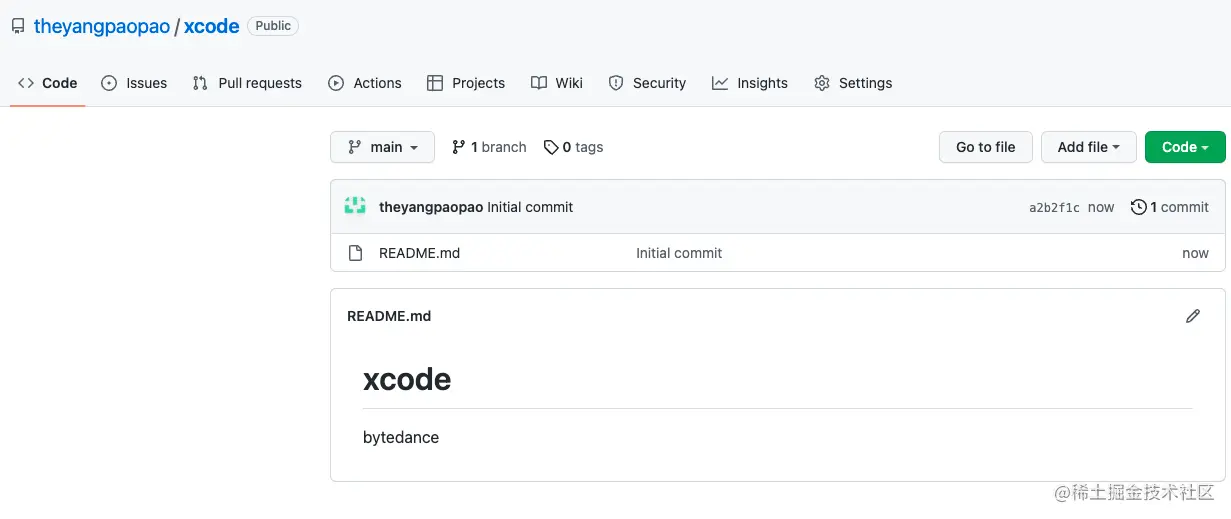Image resolution: width=1231 pixels, height=519 pixels.
Task: Open the Pull requests tab
Action: (247, 83)
